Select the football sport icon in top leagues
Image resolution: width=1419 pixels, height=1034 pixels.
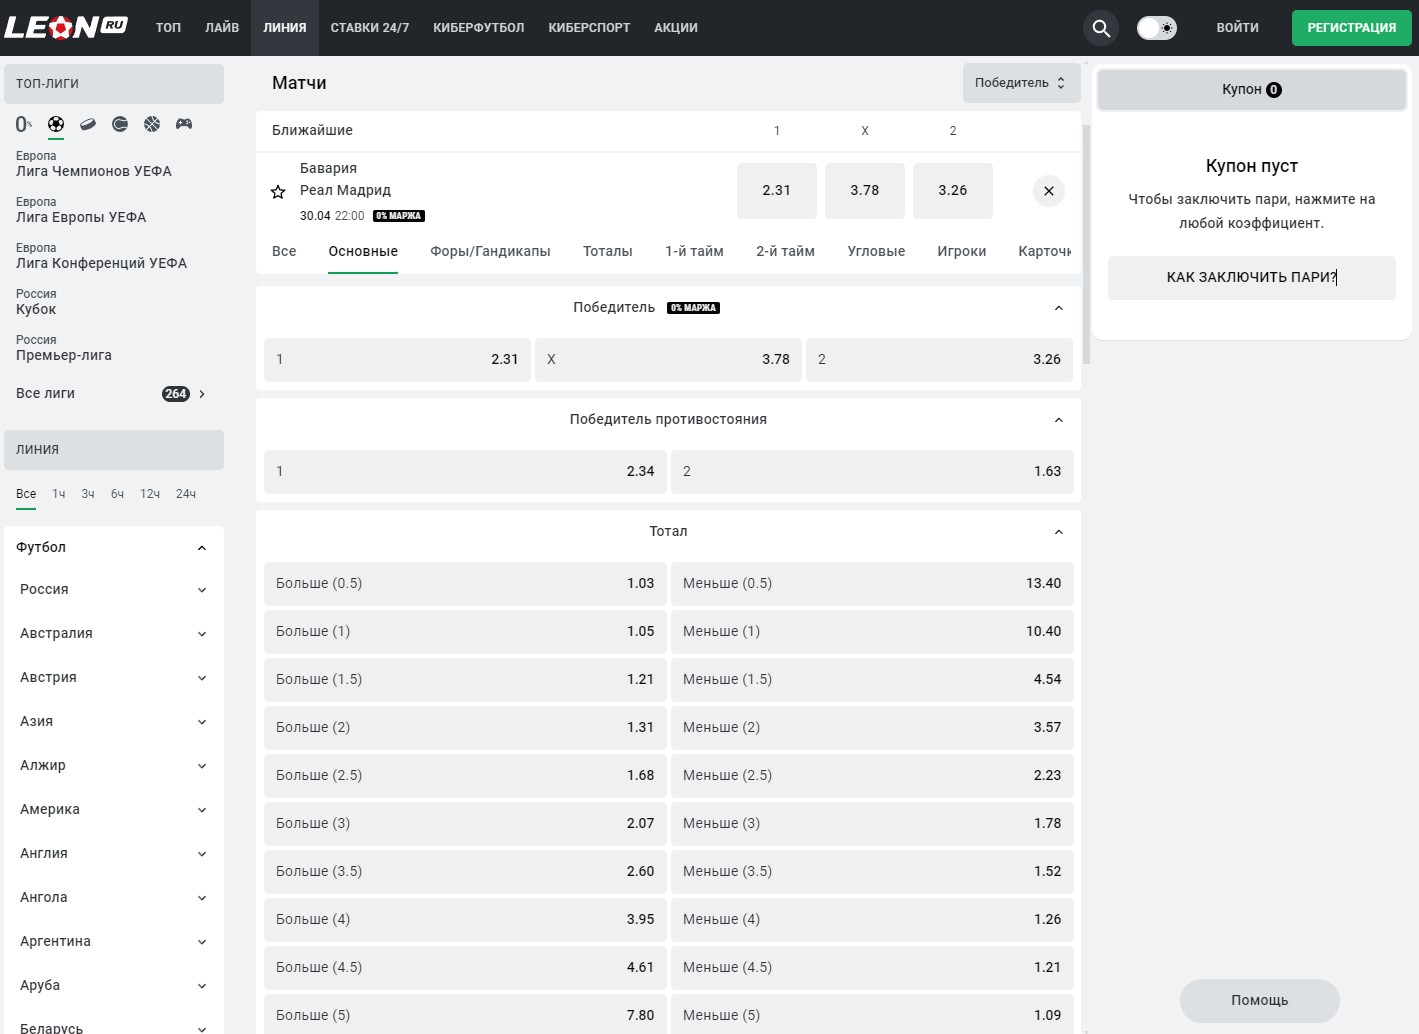[x=56, y=124]
